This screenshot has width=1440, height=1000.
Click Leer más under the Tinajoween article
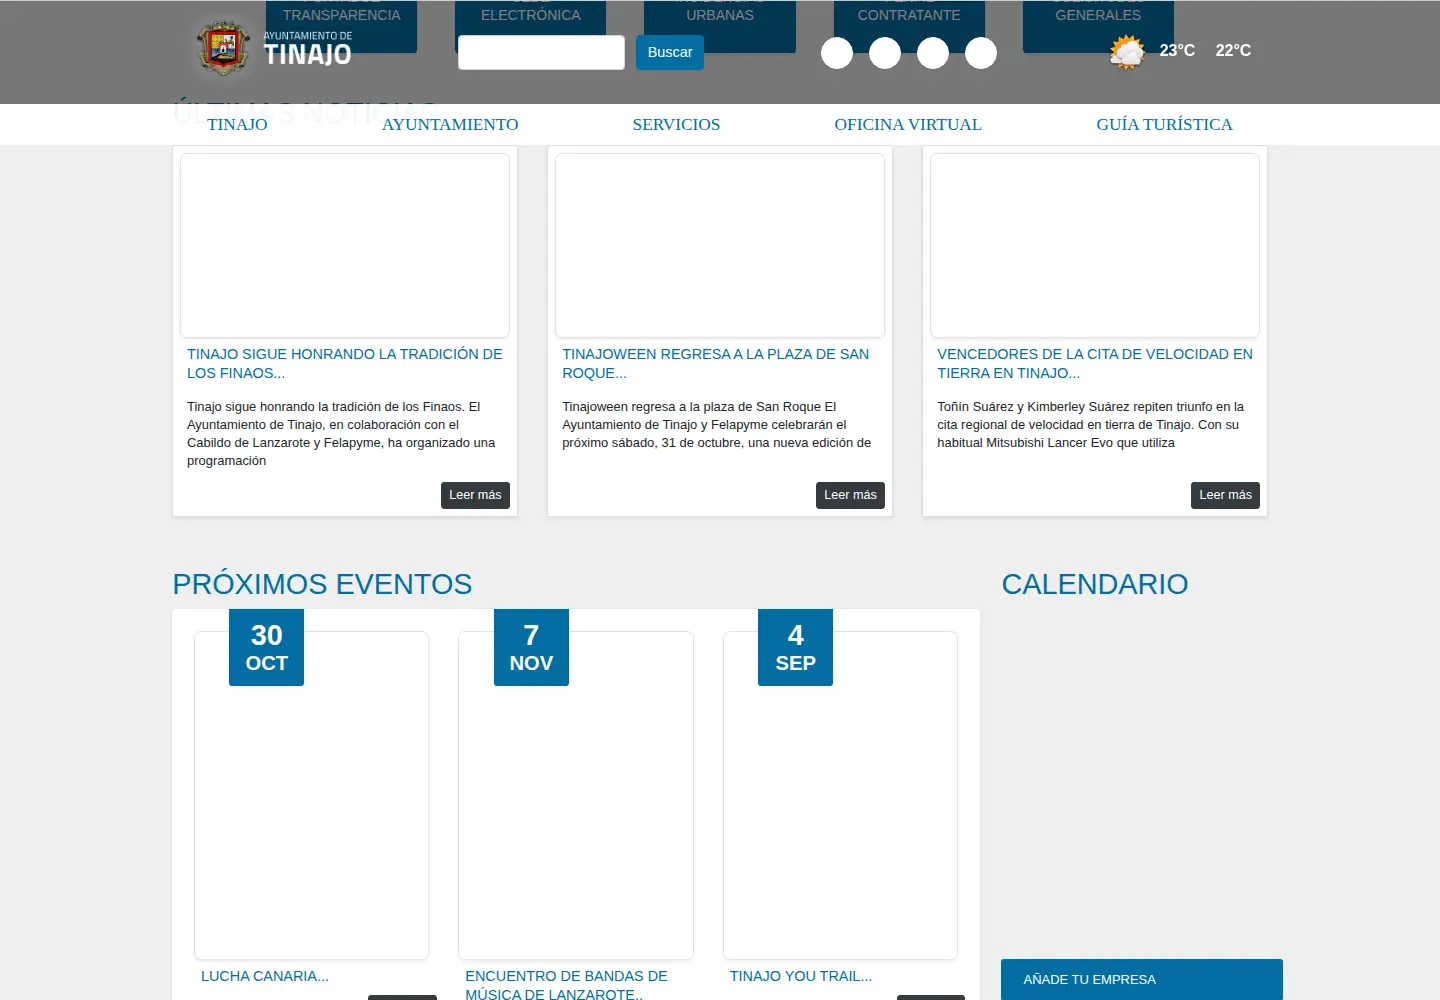point(850,495)
